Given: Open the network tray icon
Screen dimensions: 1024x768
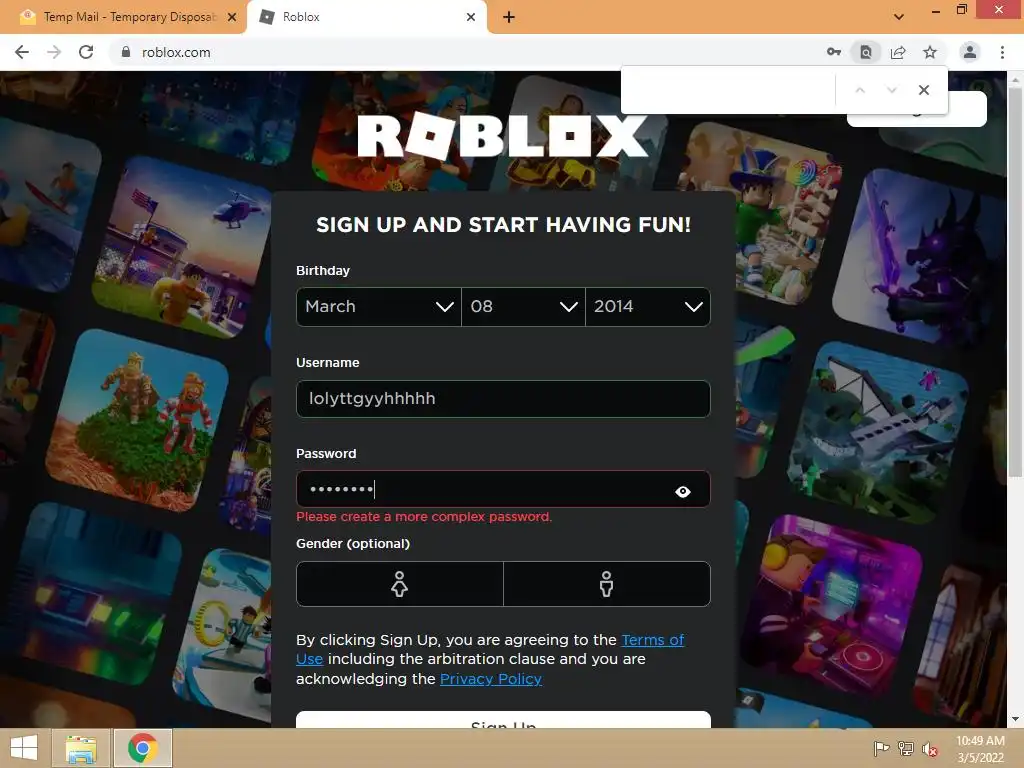Looking at the screenshot, I should click(906, 749).
